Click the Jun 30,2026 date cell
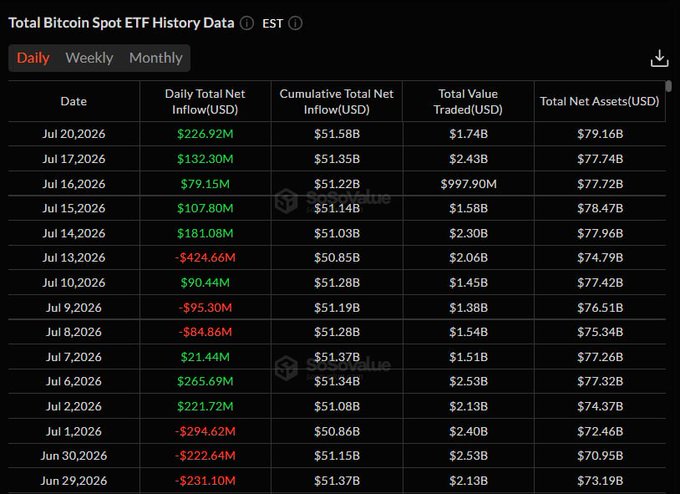680x494 pixels. point(74,456)
